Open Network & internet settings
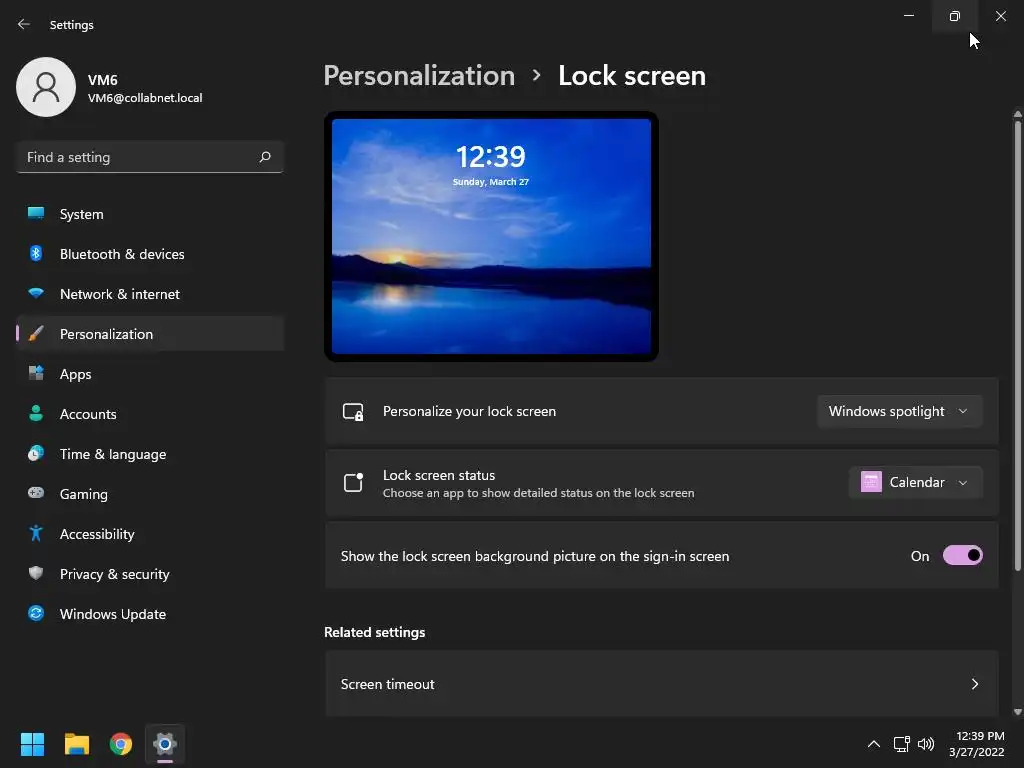 (150, 294)
